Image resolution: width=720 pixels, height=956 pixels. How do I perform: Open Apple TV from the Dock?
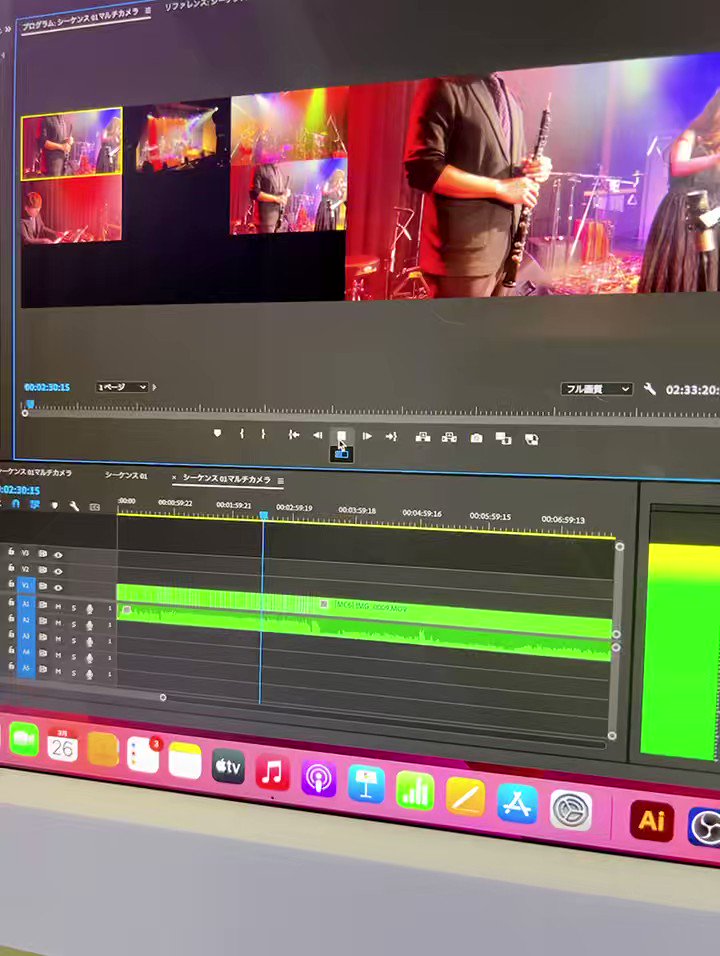click(228, 766)
